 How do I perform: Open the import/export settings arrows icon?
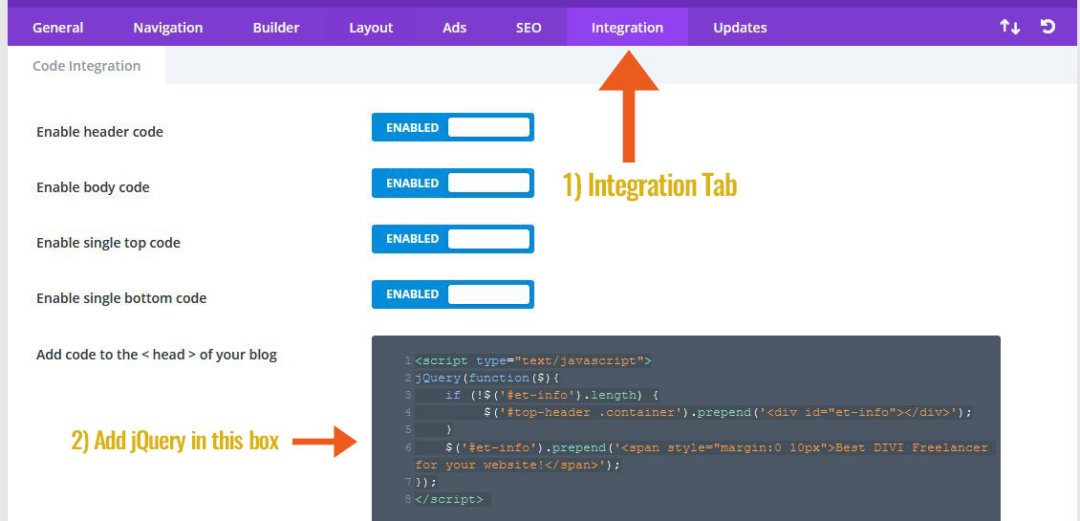click(1010, 28)
